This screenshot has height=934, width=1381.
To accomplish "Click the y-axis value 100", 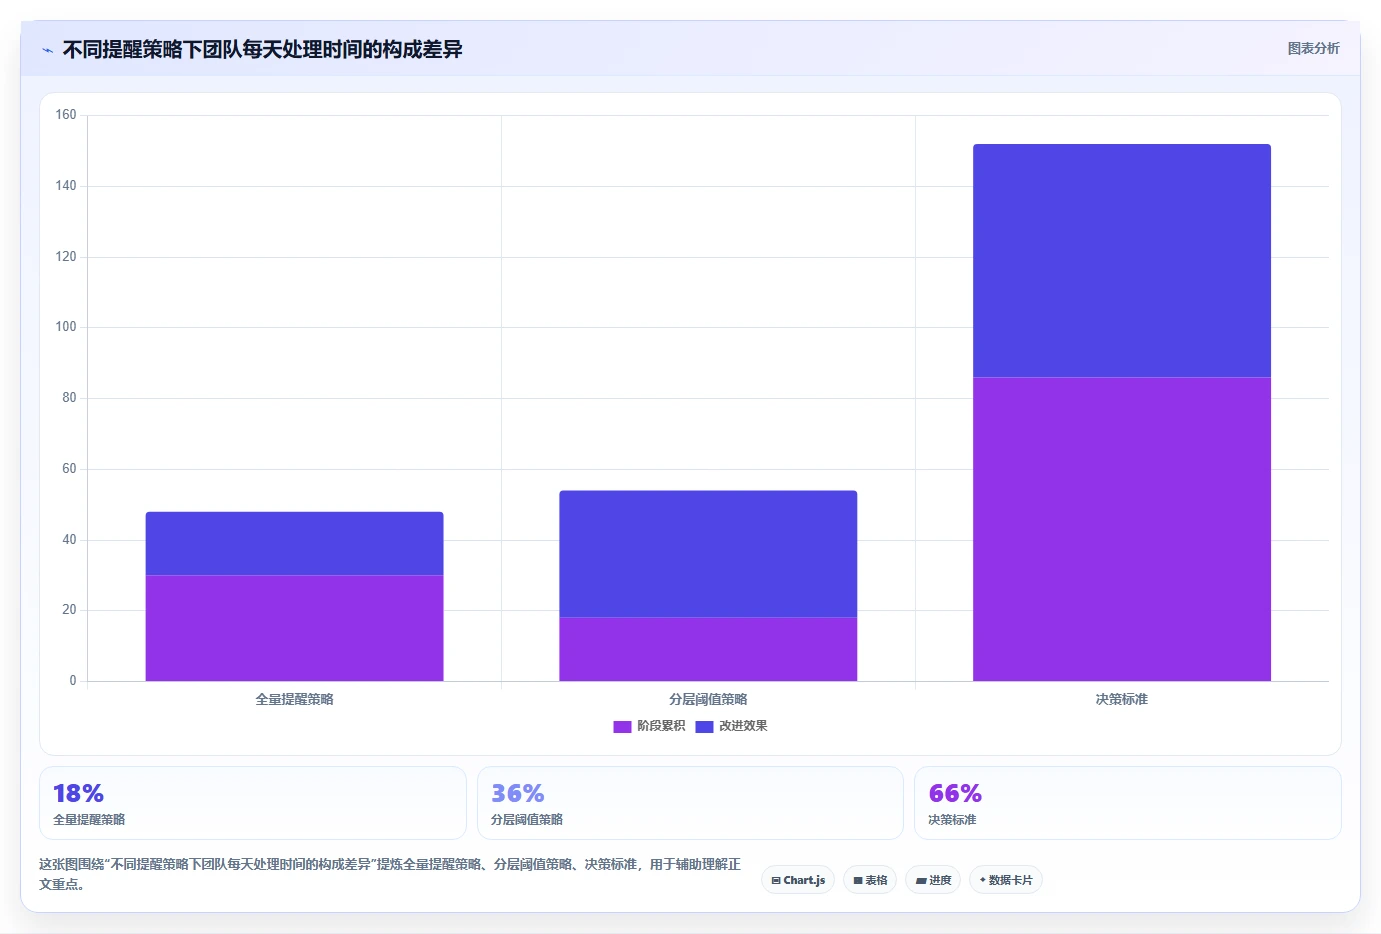I will click(x=66, y=327).
